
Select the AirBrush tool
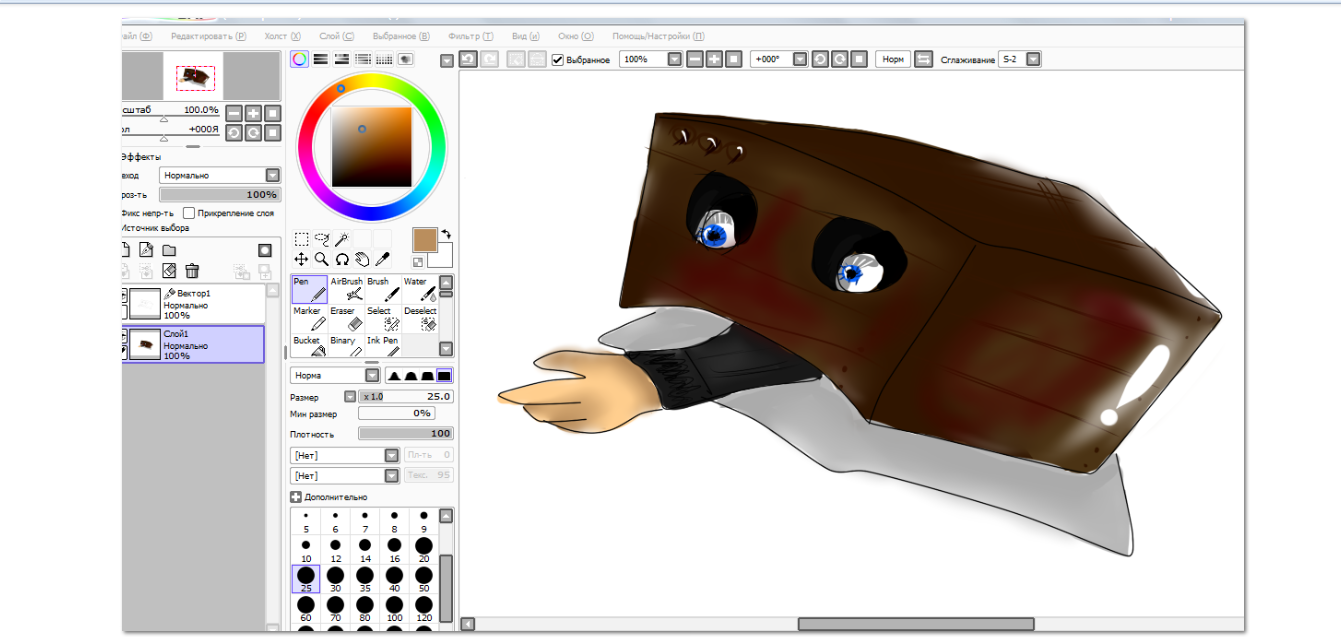[x=346, y=289]
